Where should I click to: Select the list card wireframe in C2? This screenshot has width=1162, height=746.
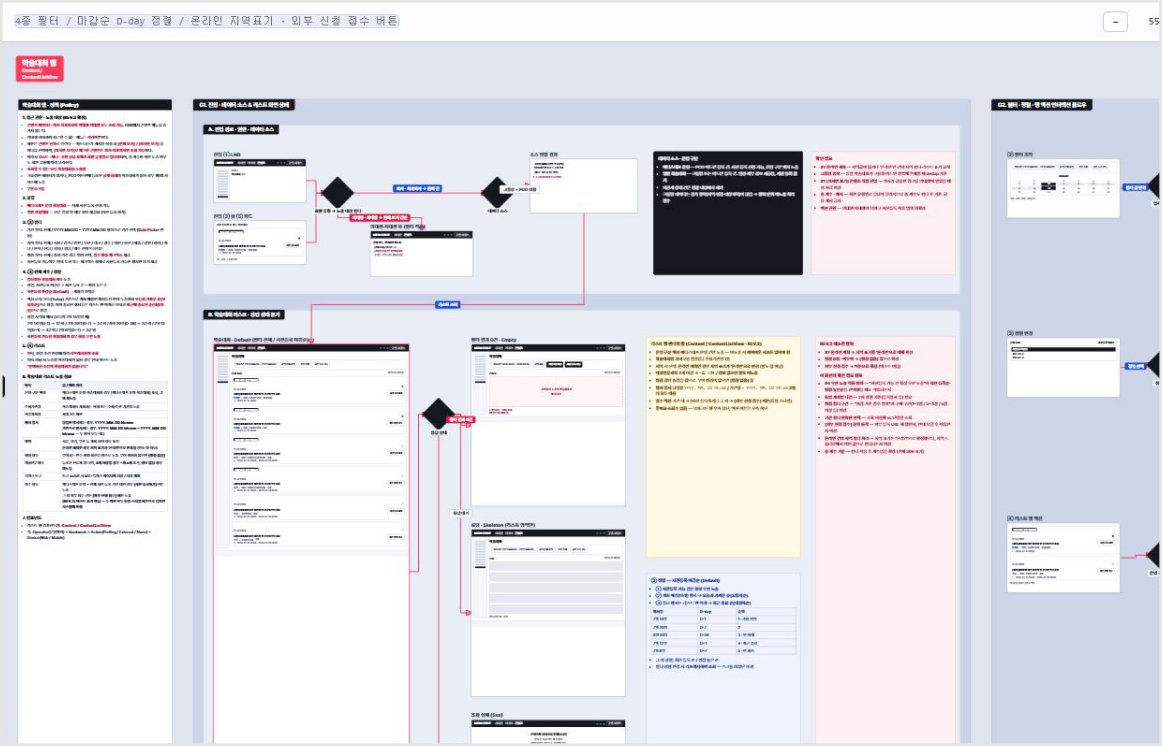[x=1063, y=557]
